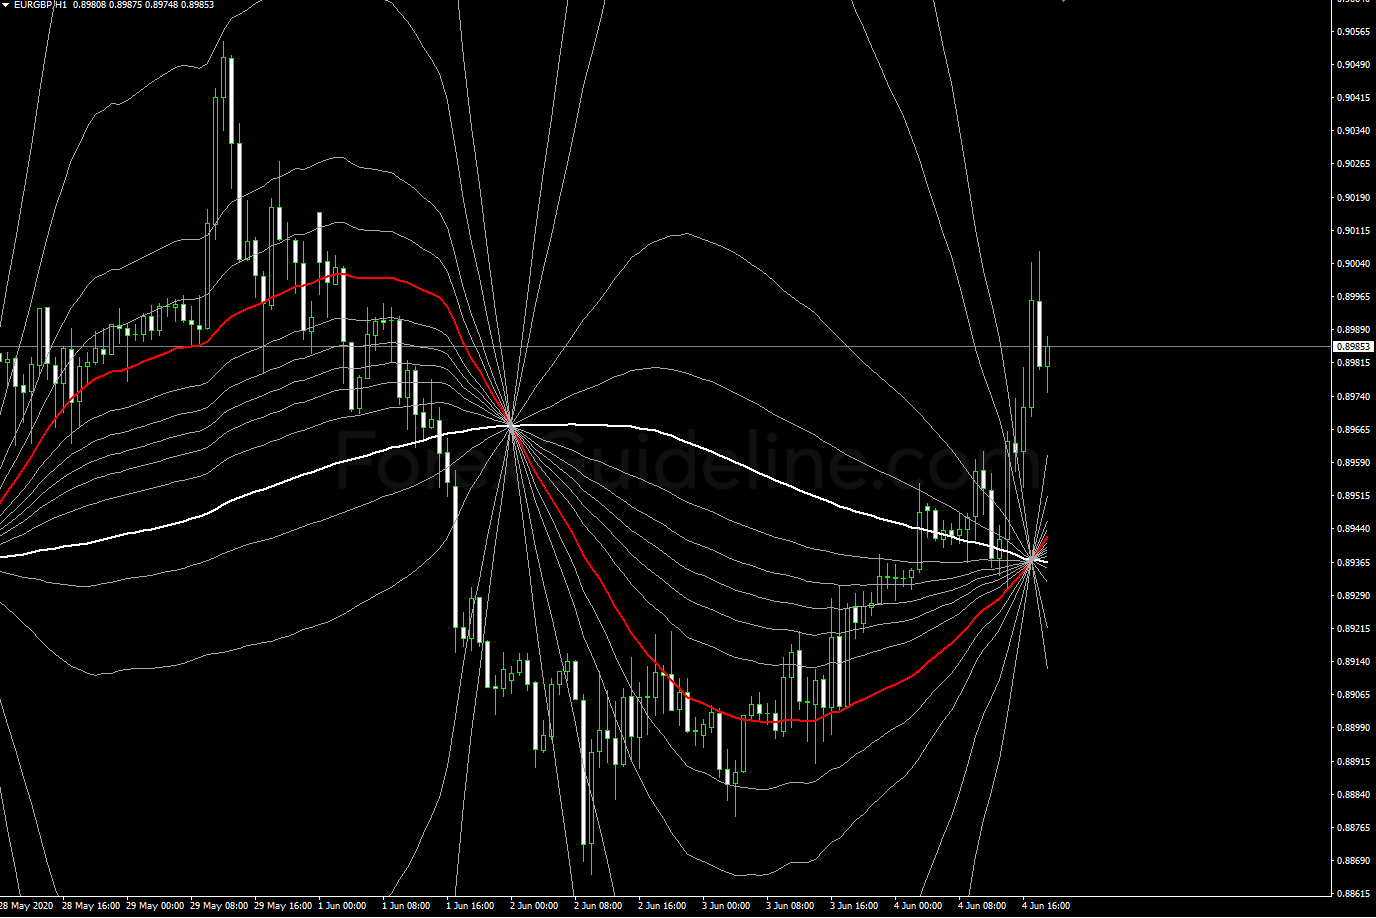Viewport: 1376px width, 918px height.
Task: Click the 28 May 2020 date label
Action: tap(26, 906)
